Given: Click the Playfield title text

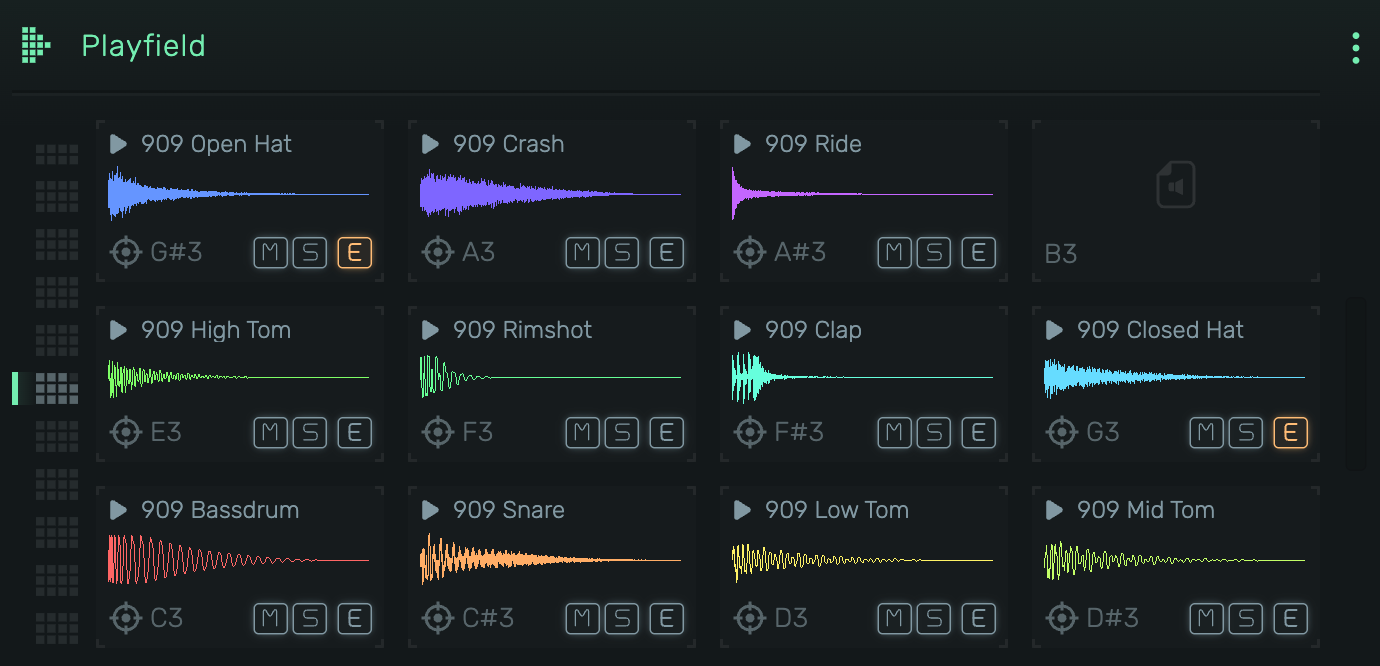Looking at the screenshot, I should tap(143, 46).
